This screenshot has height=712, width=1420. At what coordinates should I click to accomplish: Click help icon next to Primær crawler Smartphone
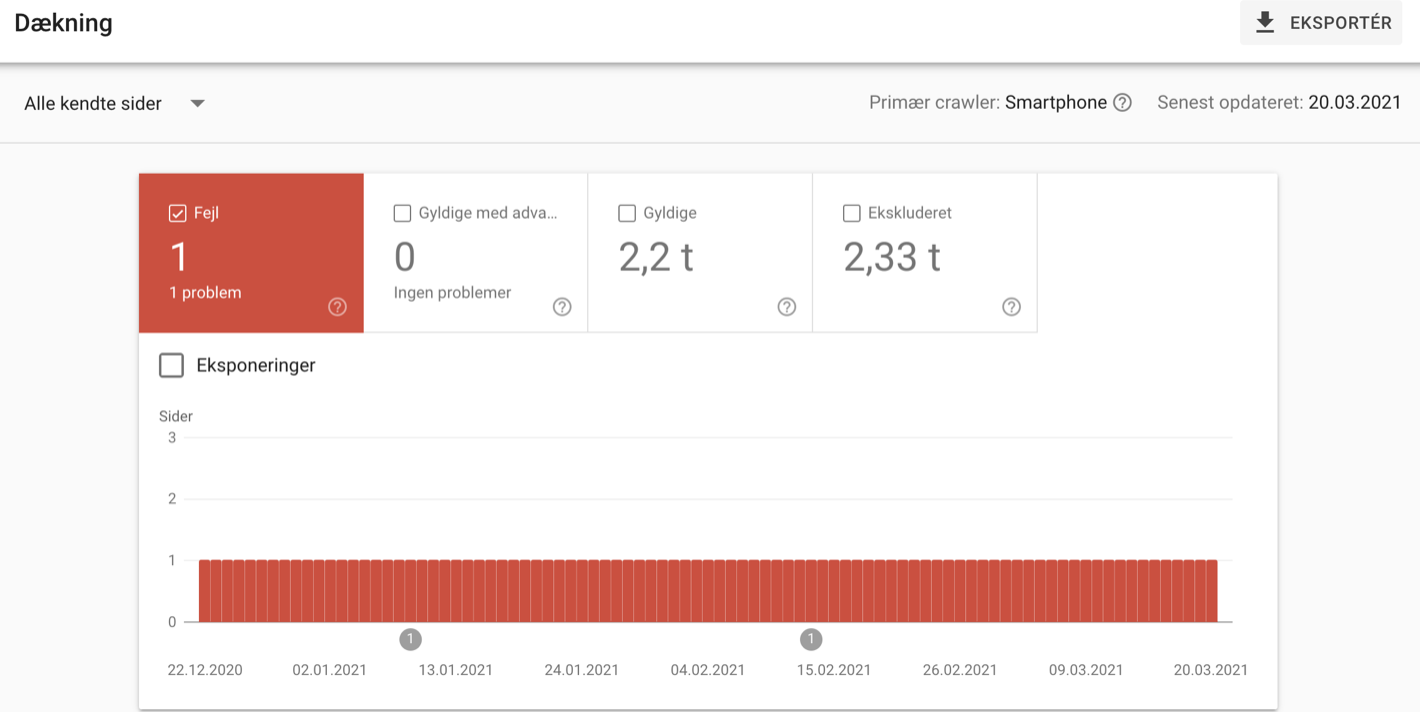click(x=1122, y=103)
